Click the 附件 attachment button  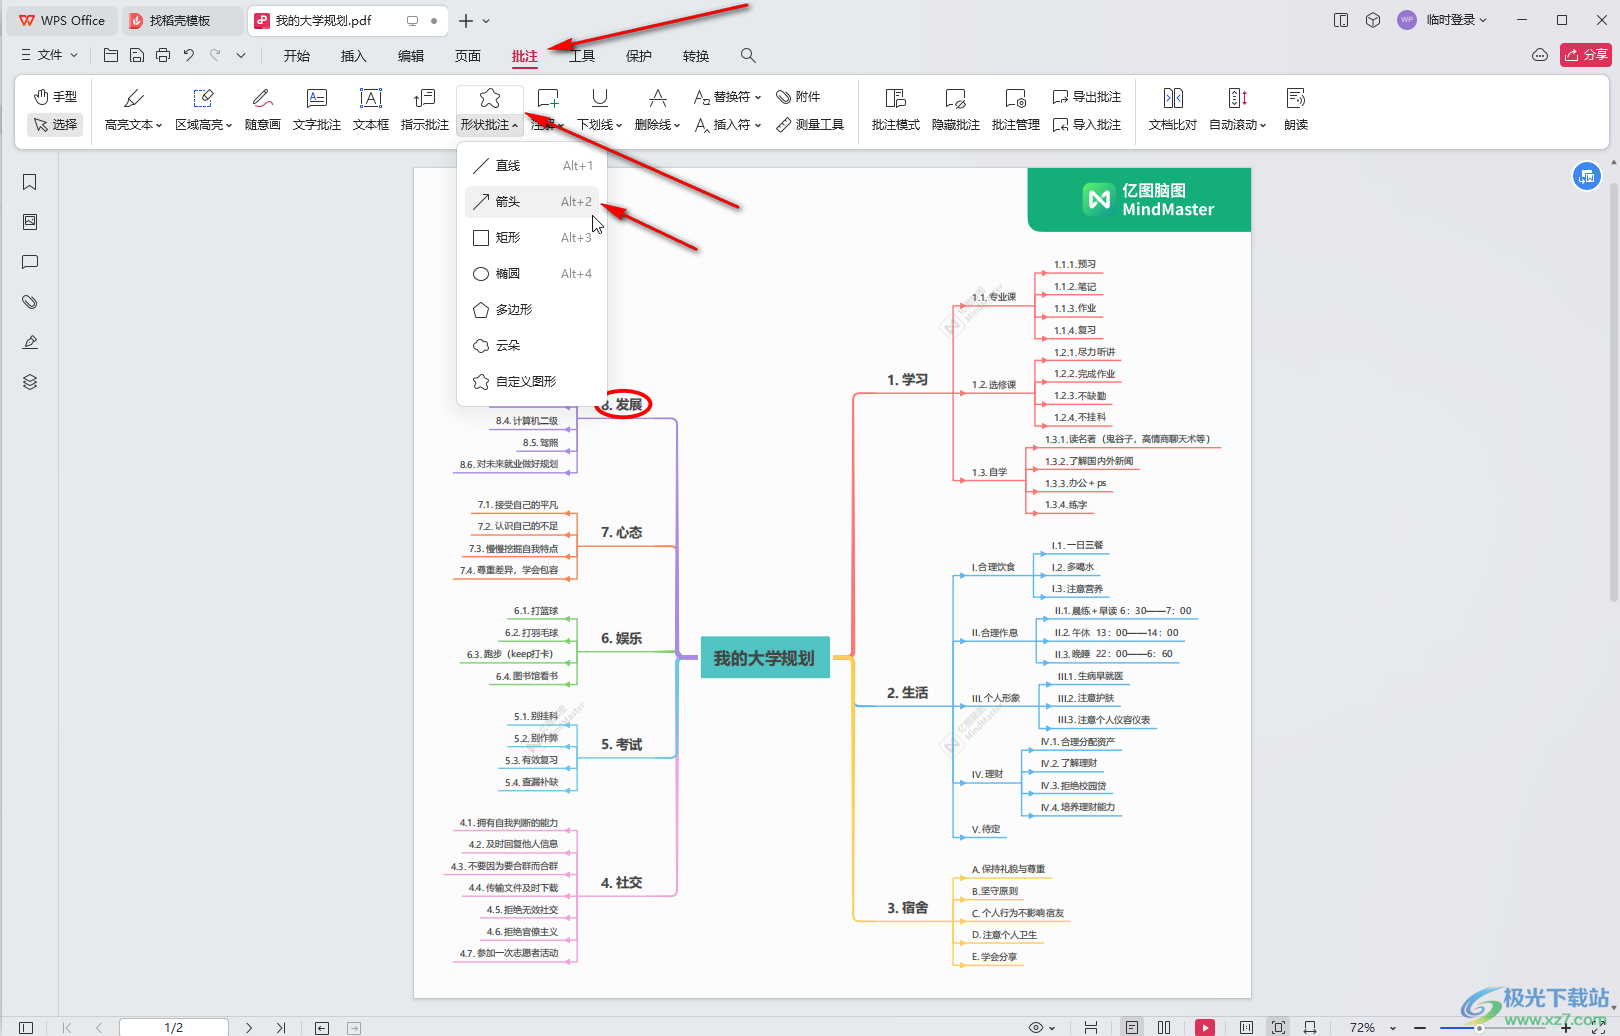(x=798, y=96)
